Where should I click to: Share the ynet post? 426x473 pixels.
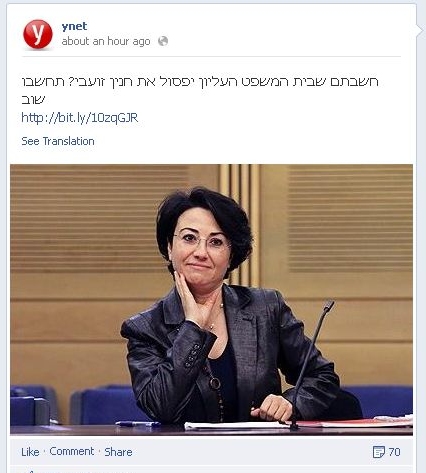click(118, 452)
